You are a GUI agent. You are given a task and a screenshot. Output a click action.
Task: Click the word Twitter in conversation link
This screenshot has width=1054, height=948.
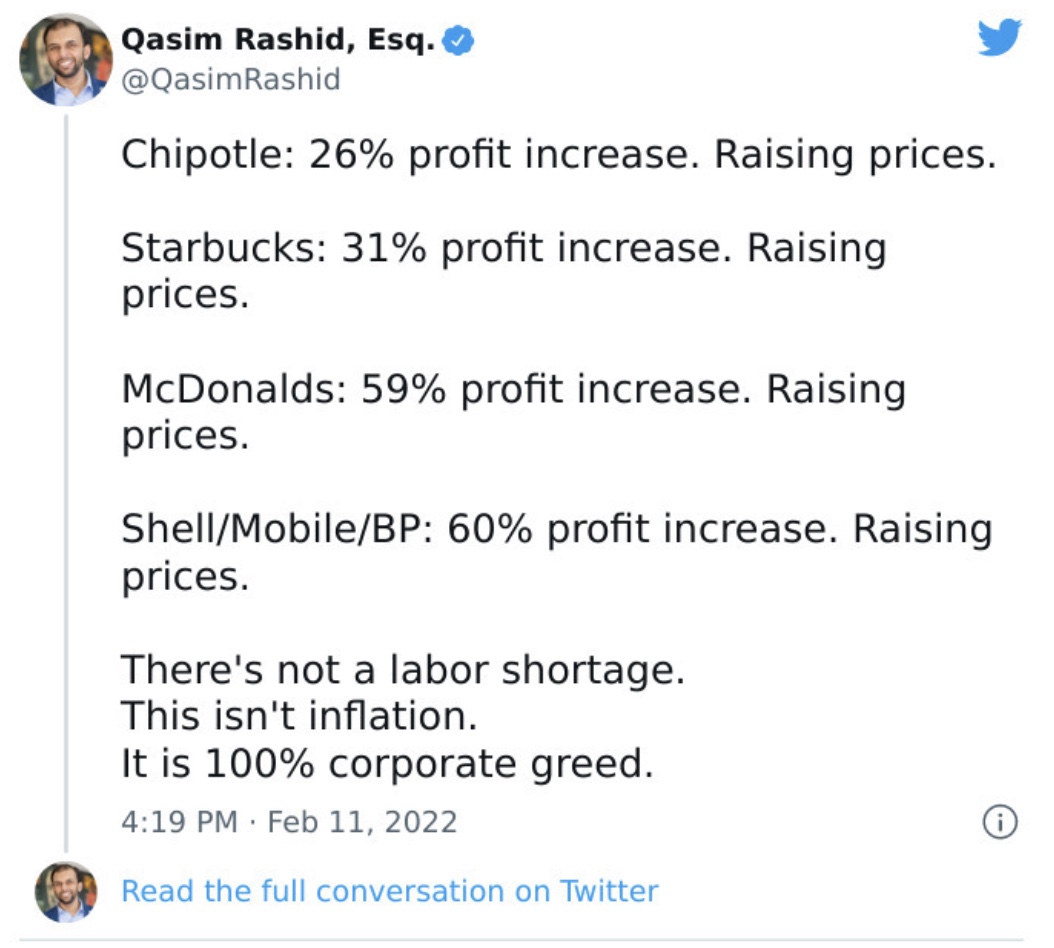point(609,891)
